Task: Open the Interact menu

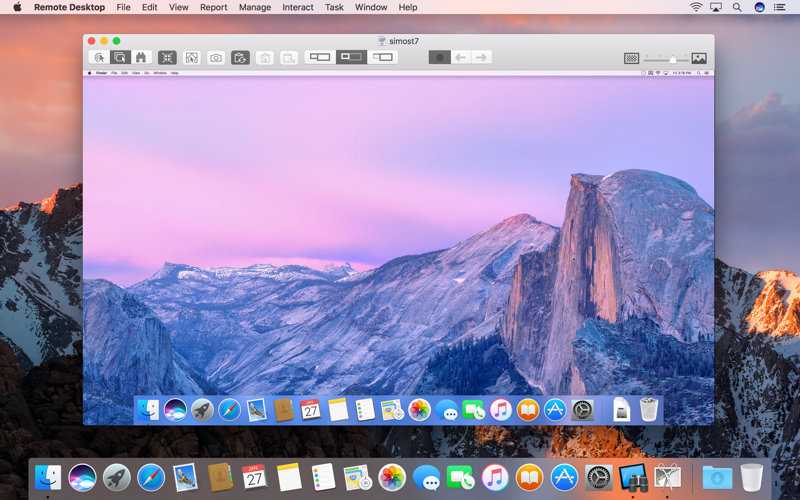Action: coord(297,7)
